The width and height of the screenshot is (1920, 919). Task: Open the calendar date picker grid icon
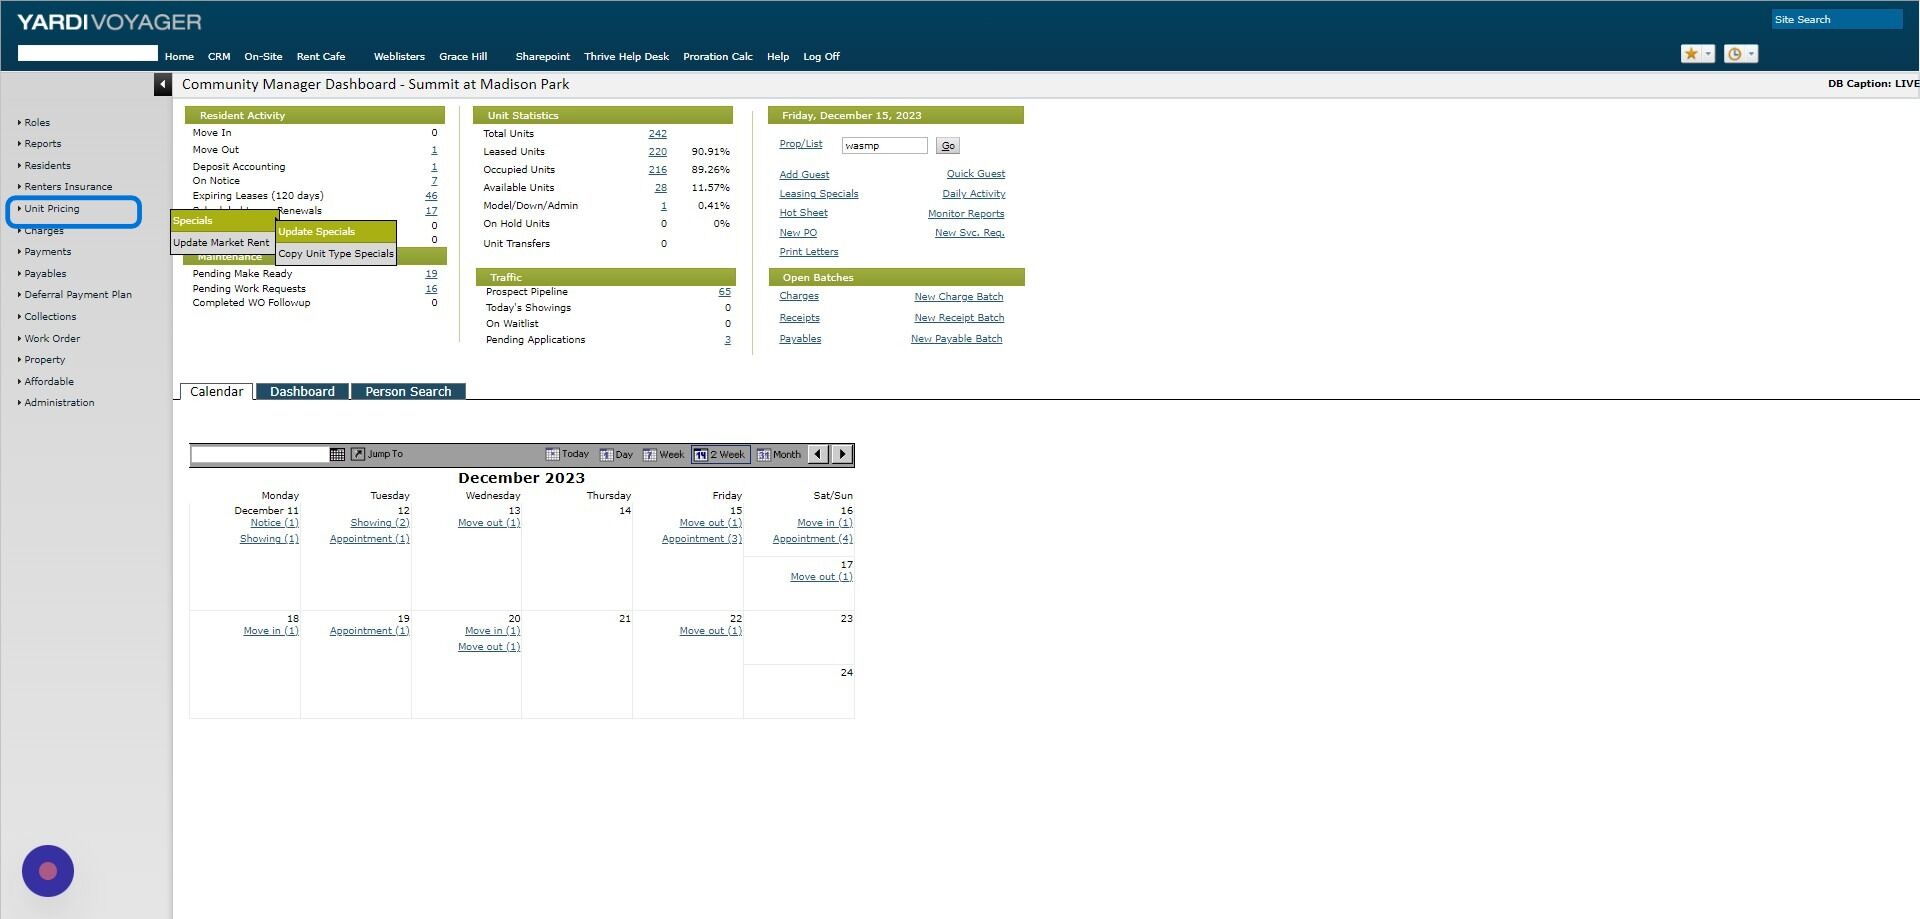coord(338,454)
